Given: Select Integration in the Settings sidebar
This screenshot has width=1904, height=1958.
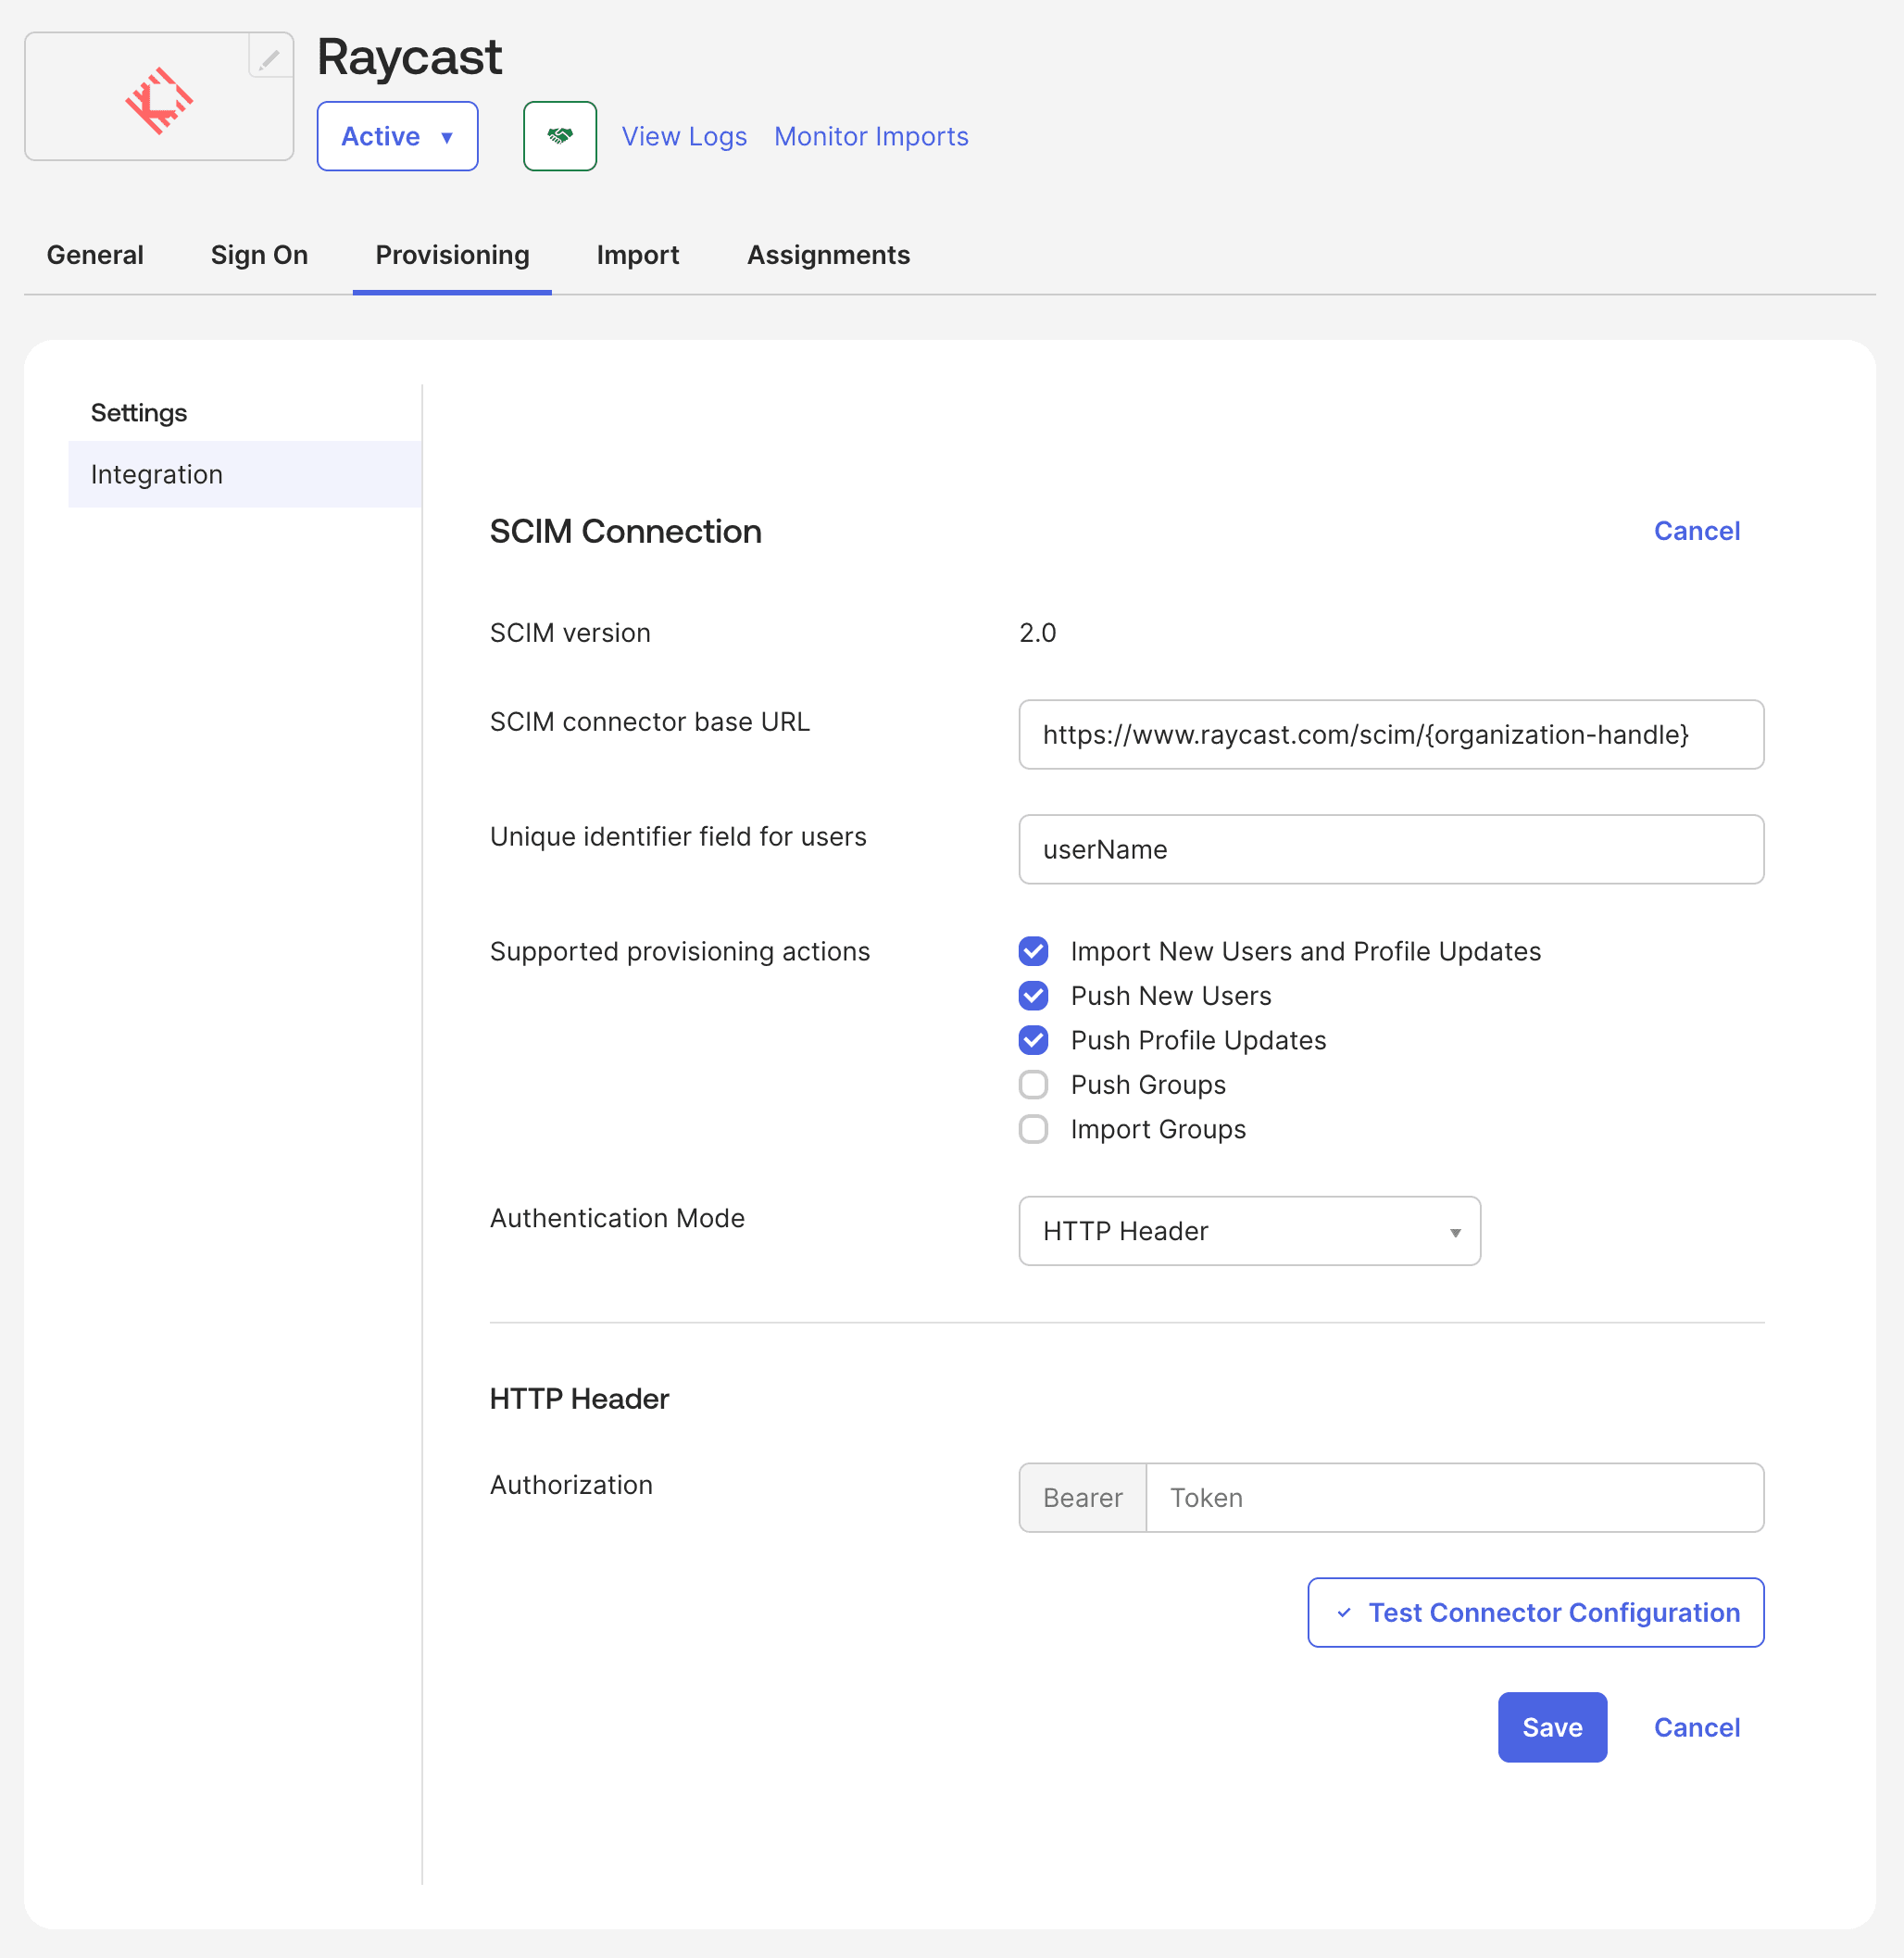Looking at the screenshot, I should tap(156, 474).
